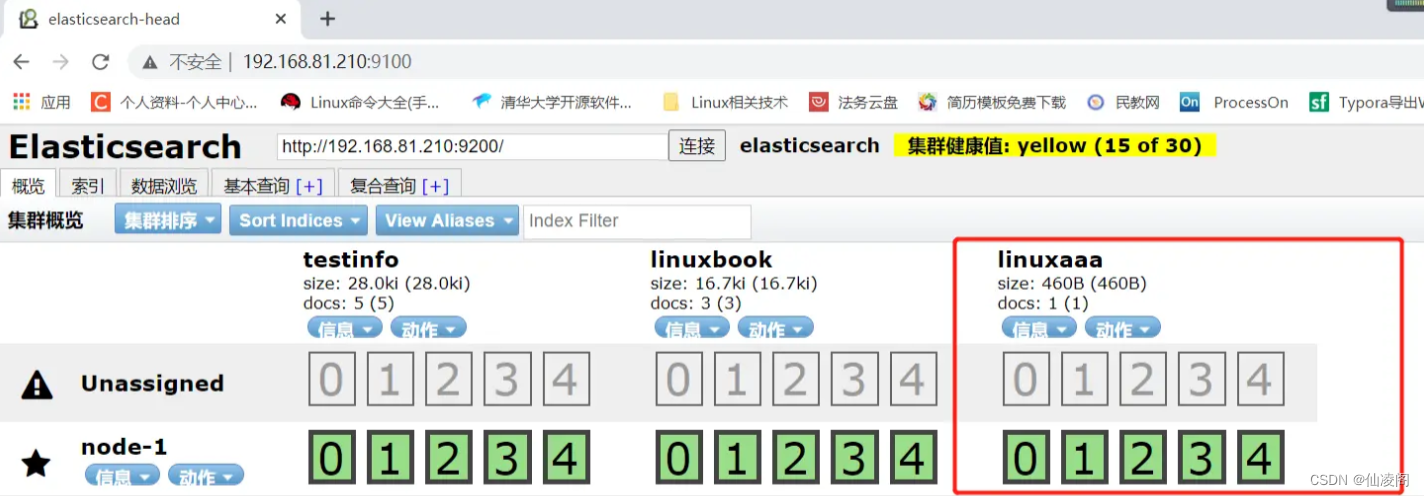
Task: Open the 法务云盘 bookmark
Action: coord(854,102)
